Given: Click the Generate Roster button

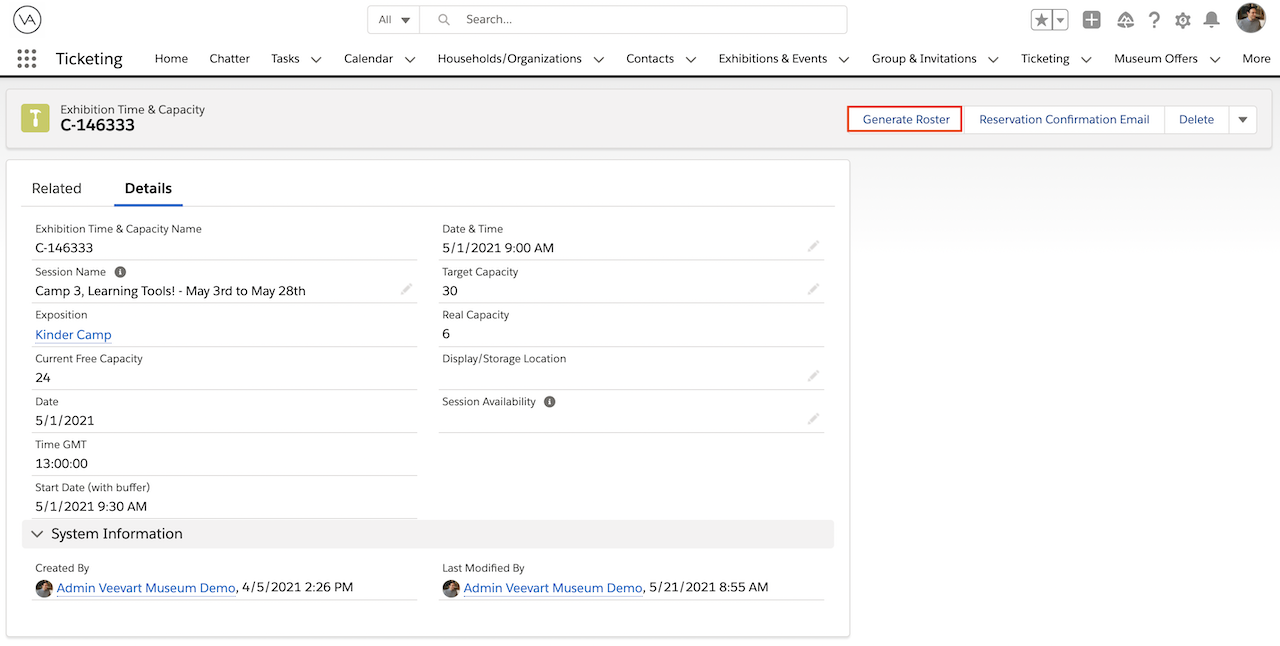Looking at the screenshot, I should tap(904, 118).
